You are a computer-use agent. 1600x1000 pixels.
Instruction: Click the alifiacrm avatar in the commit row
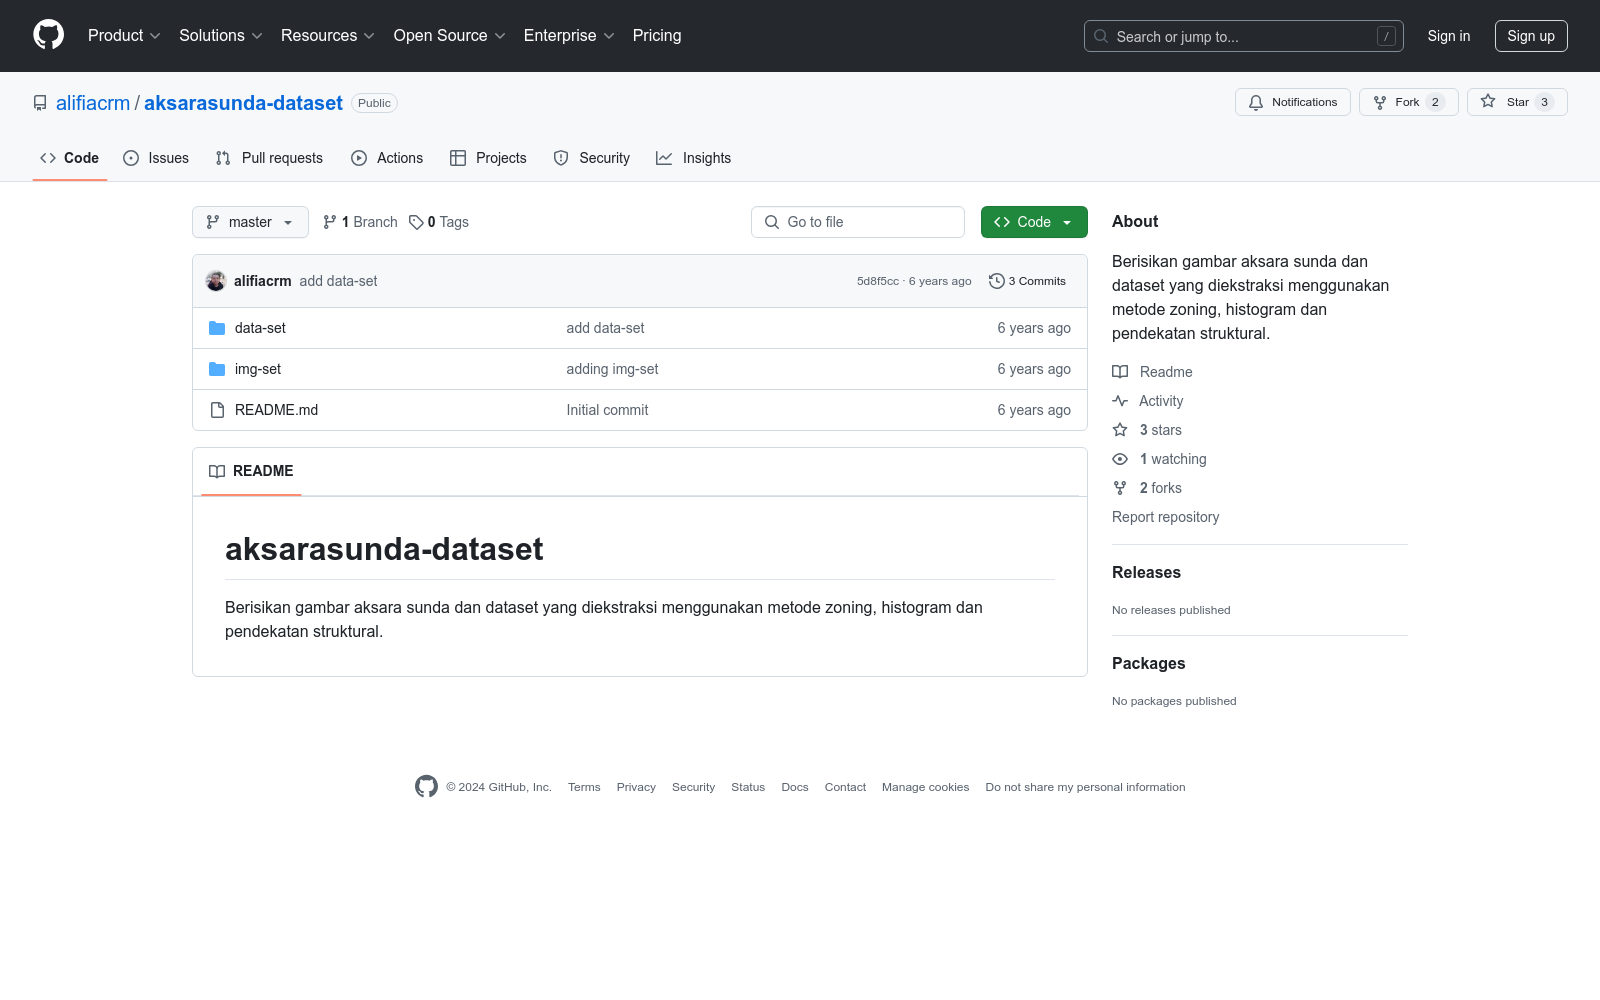point(216,281)
